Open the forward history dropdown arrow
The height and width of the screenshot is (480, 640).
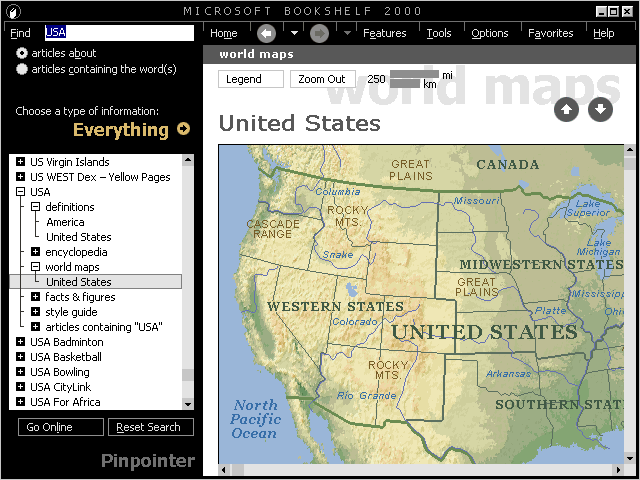347,33
